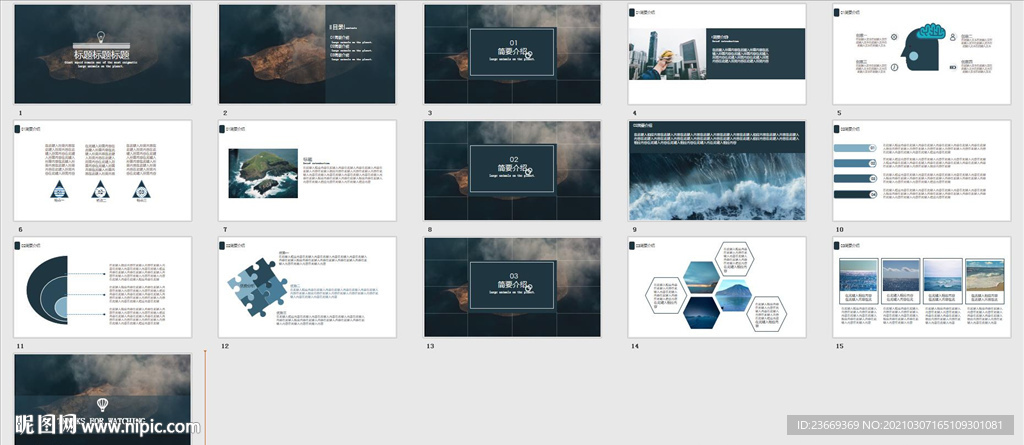Select the 03 section title slide thumbnail
The image size is (1024, 445).
tap(512, 287)
